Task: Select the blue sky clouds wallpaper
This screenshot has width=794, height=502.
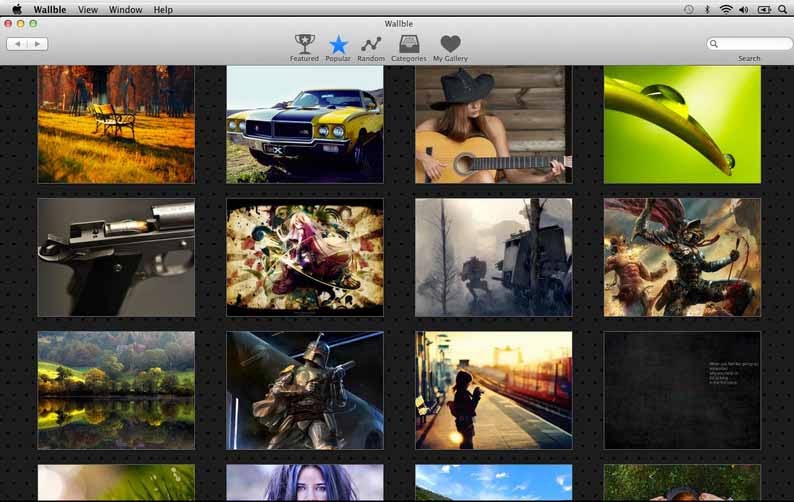Action: (x=494, y=483)
